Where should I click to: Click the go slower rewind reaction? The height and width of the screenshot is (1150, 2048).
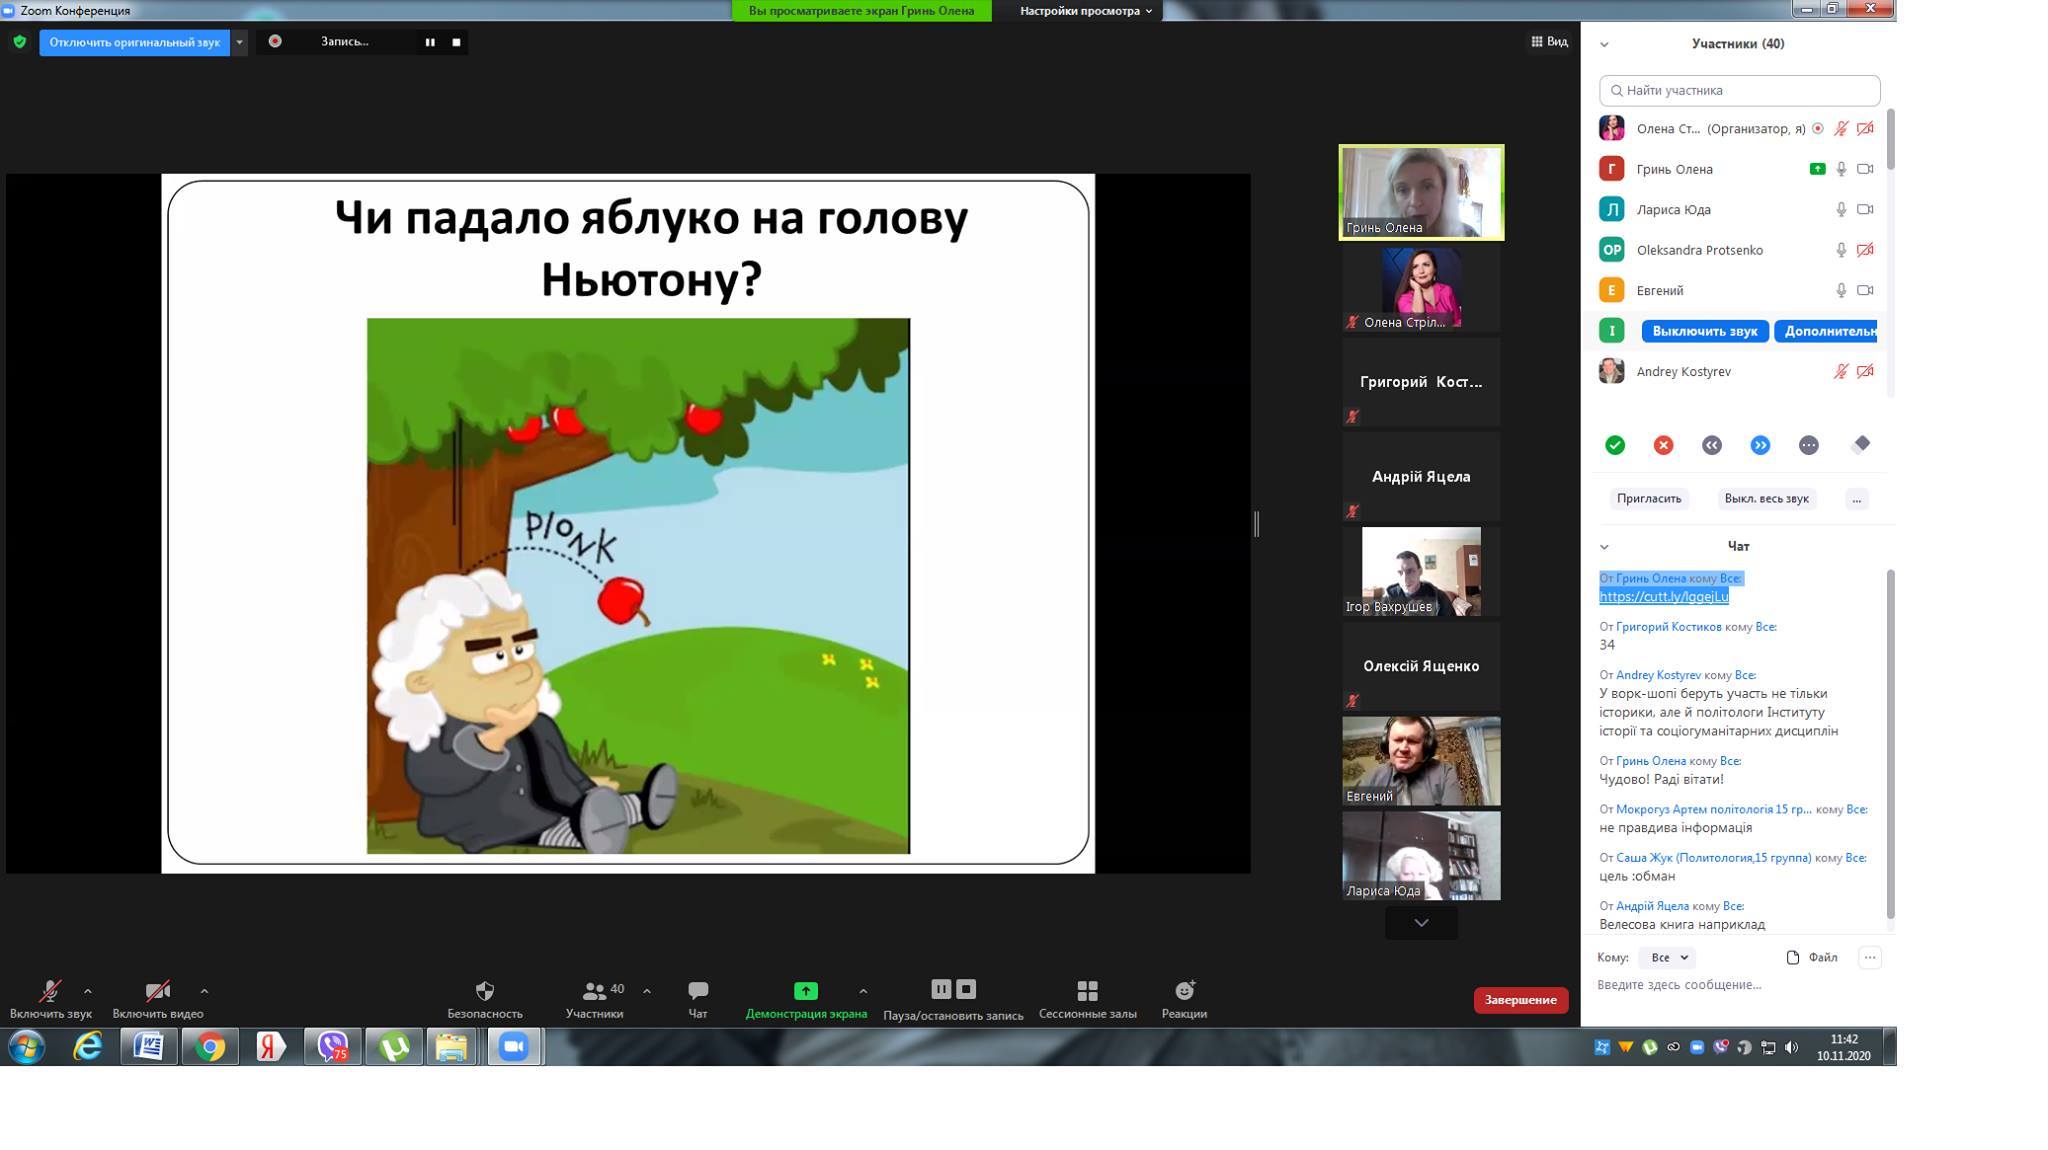click(1711, 445)
